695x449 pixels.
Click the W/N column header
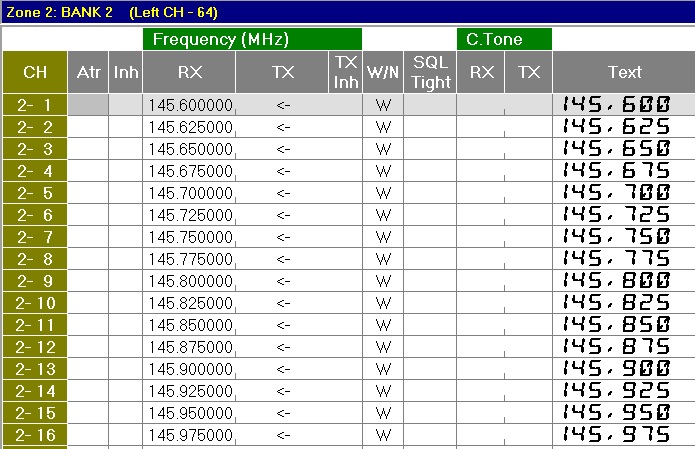383,72
